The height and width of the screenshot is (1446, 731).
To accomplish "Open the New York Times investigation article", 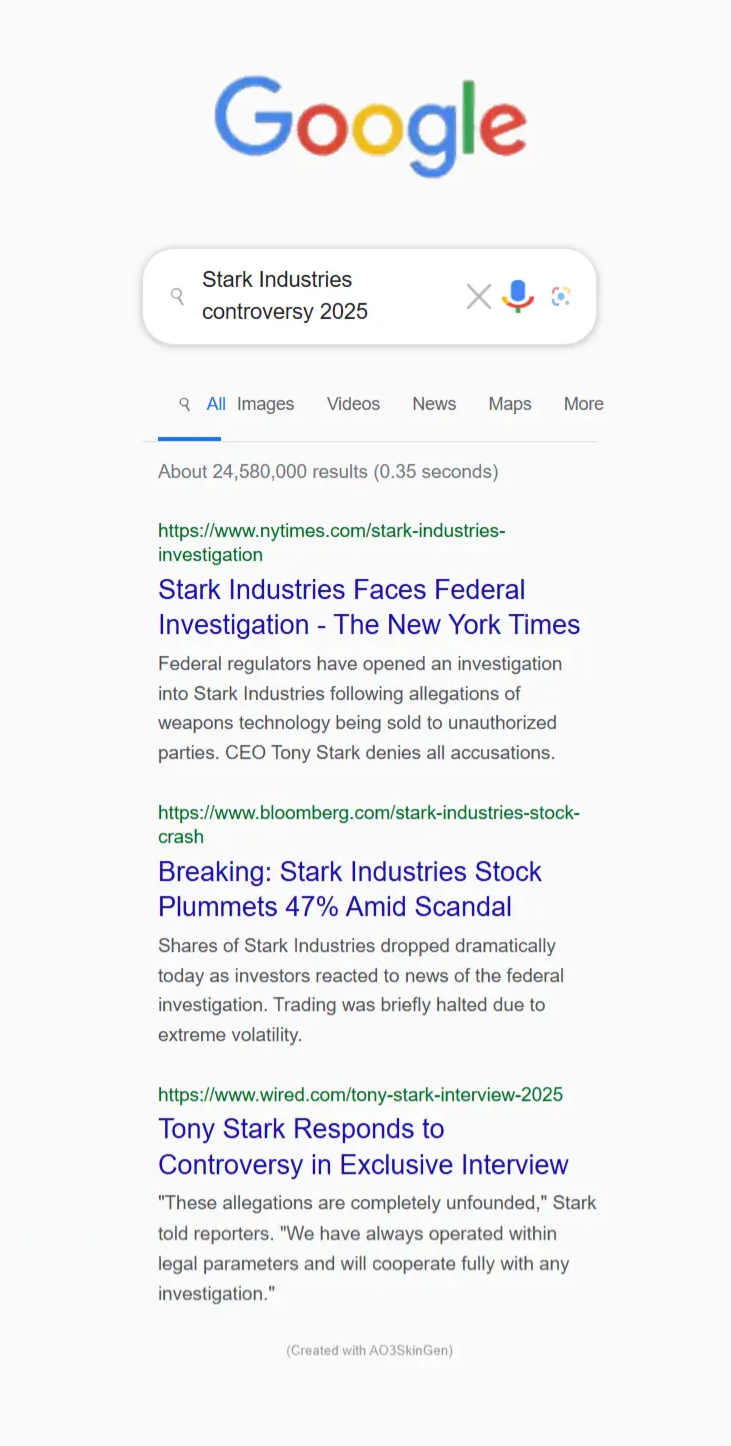I will coord(369,607).
